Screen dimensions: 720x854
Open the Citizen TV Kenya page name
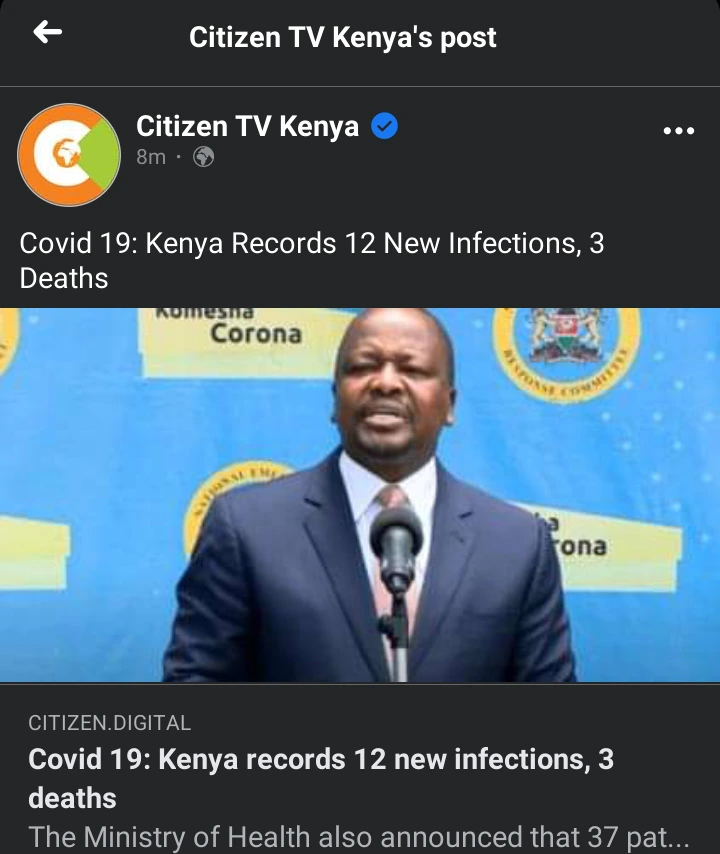pos(247,126)
